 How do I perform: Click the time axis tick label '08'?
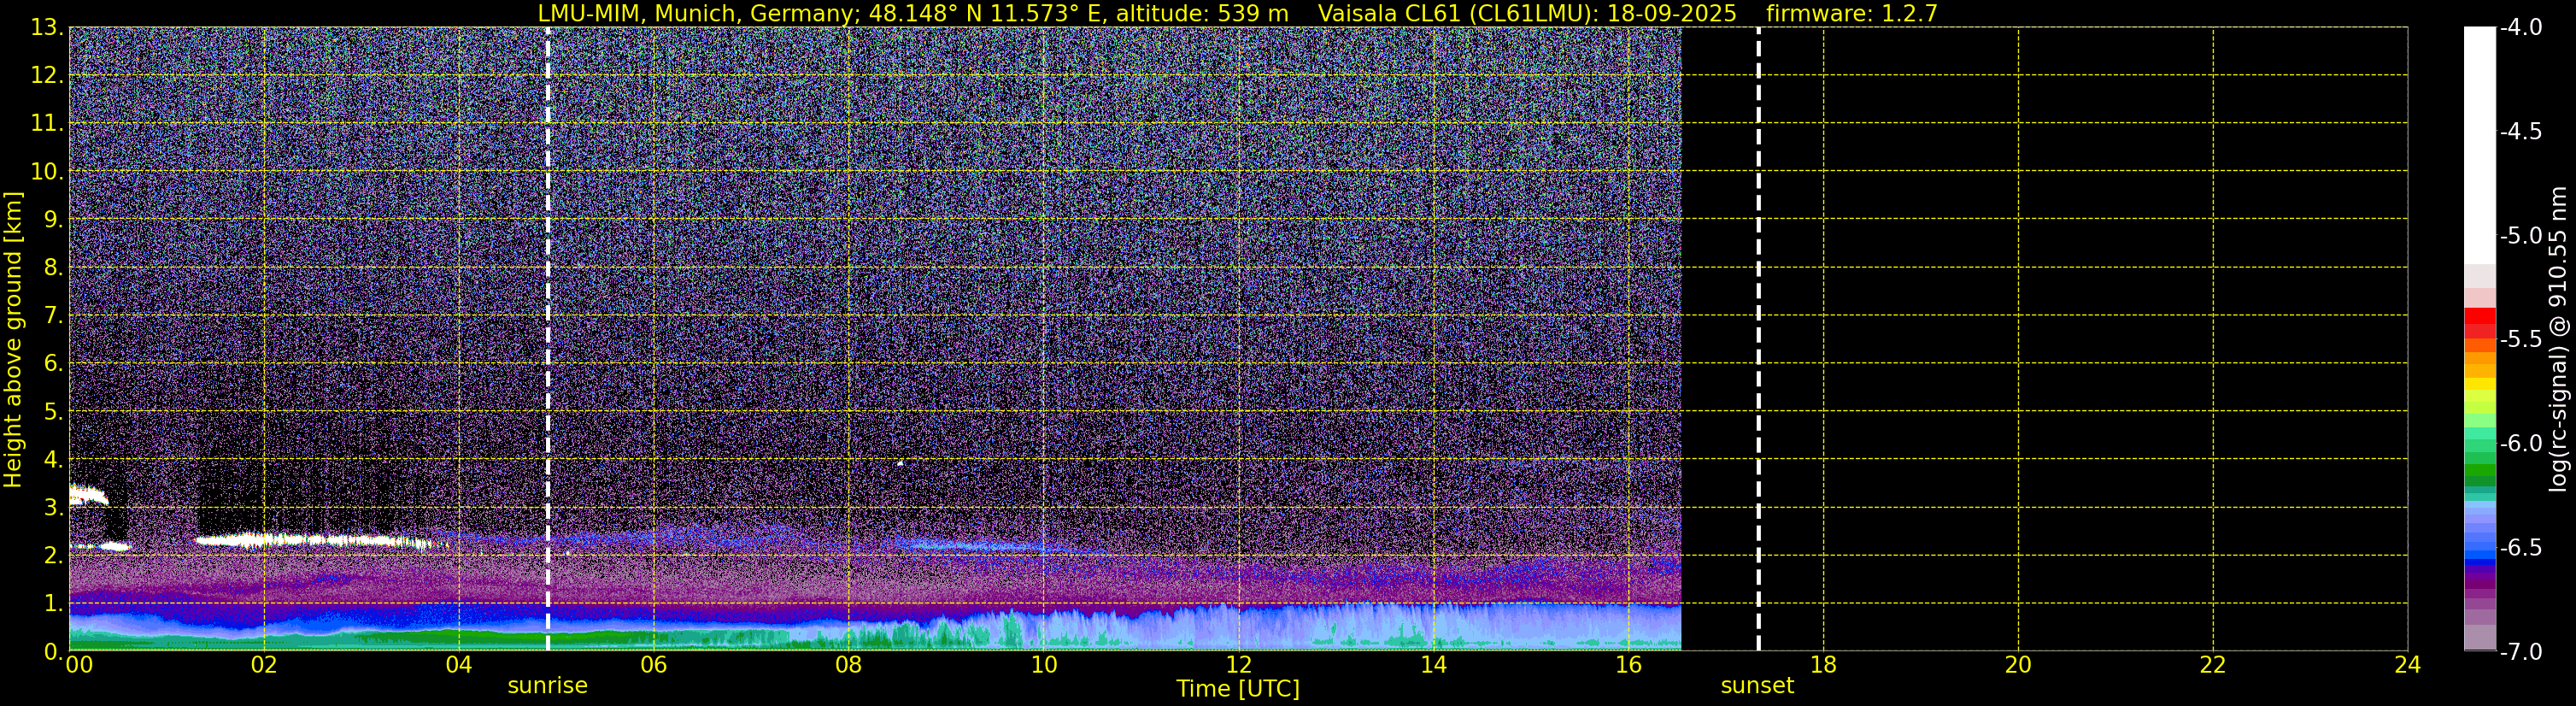848,664
